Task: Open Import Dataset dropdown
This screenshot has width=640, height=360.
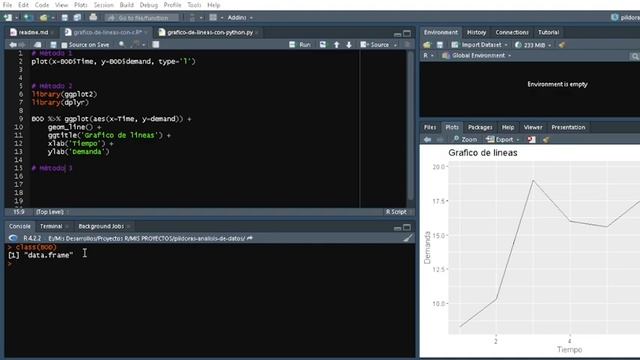Action: coord(479,45)
